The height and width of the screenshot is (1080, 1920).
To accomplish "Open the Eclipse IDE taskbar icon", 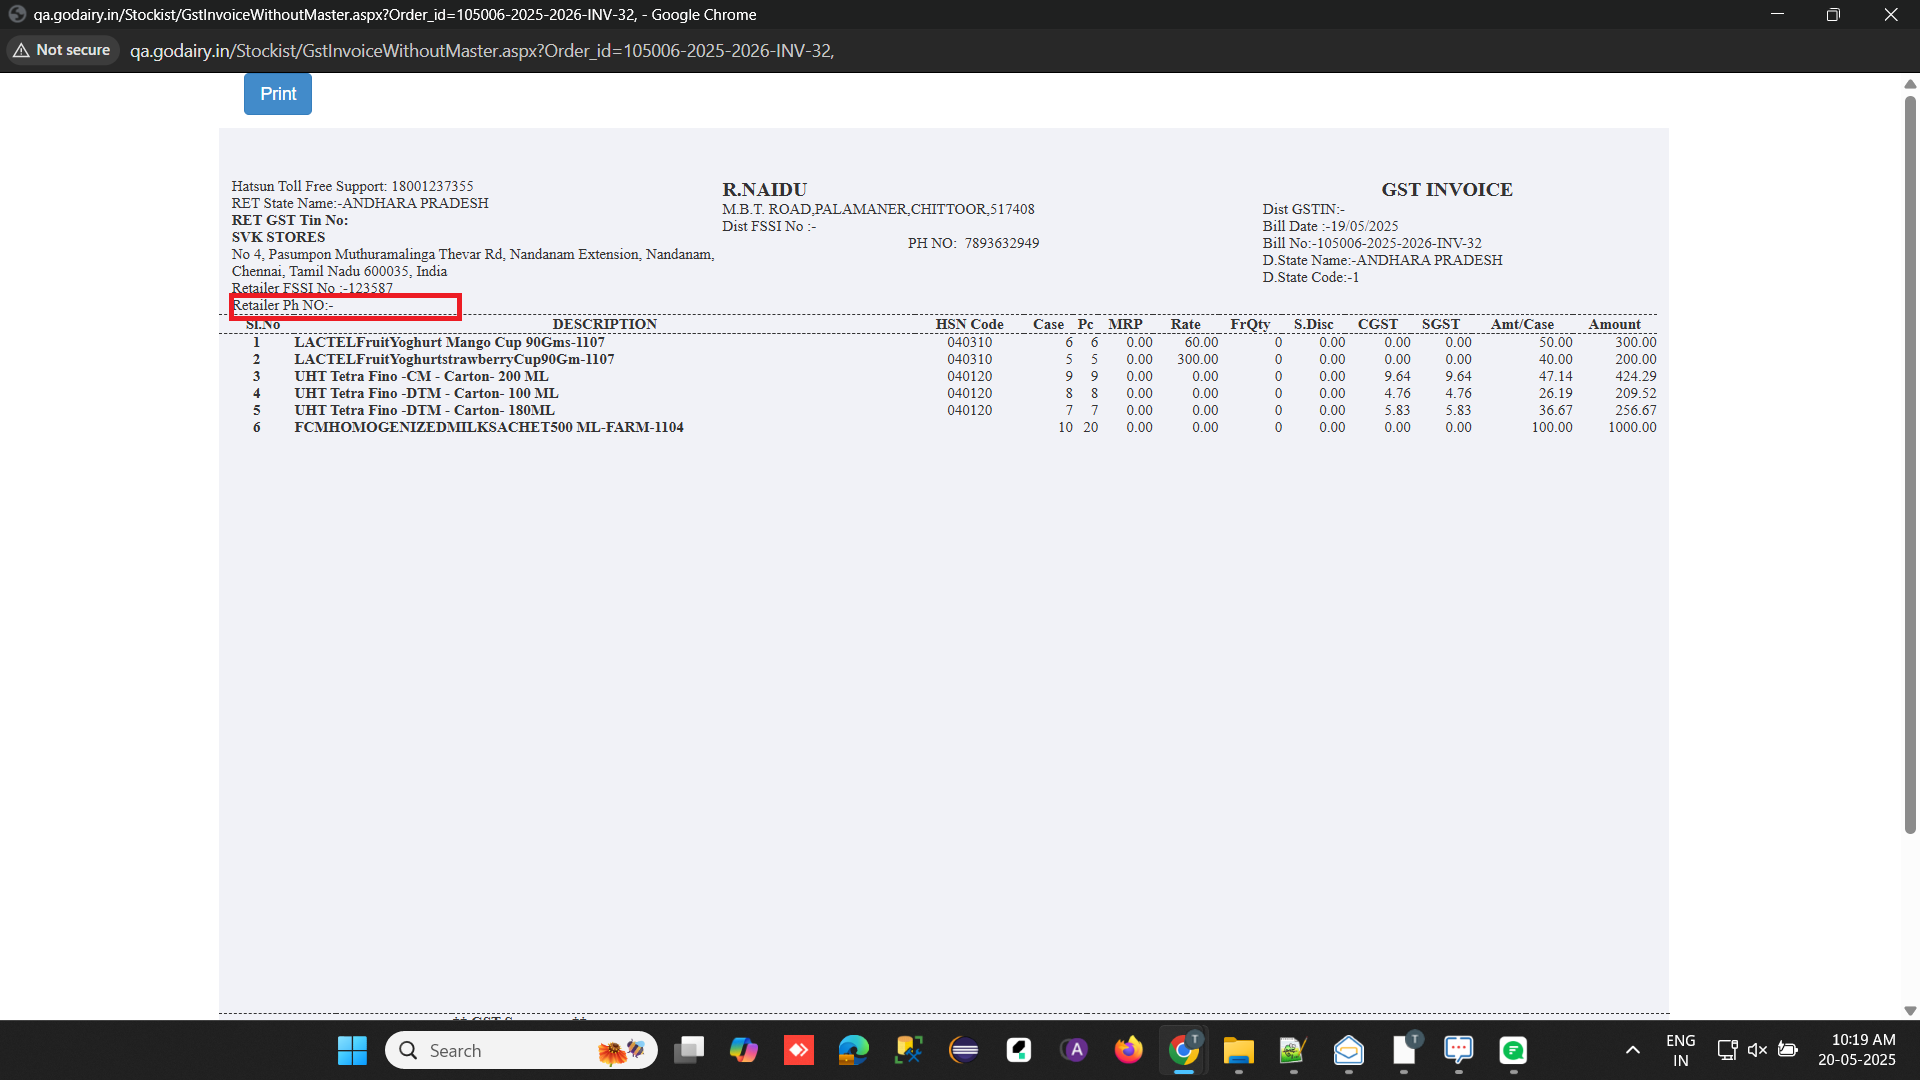I will coord(964,1050).
